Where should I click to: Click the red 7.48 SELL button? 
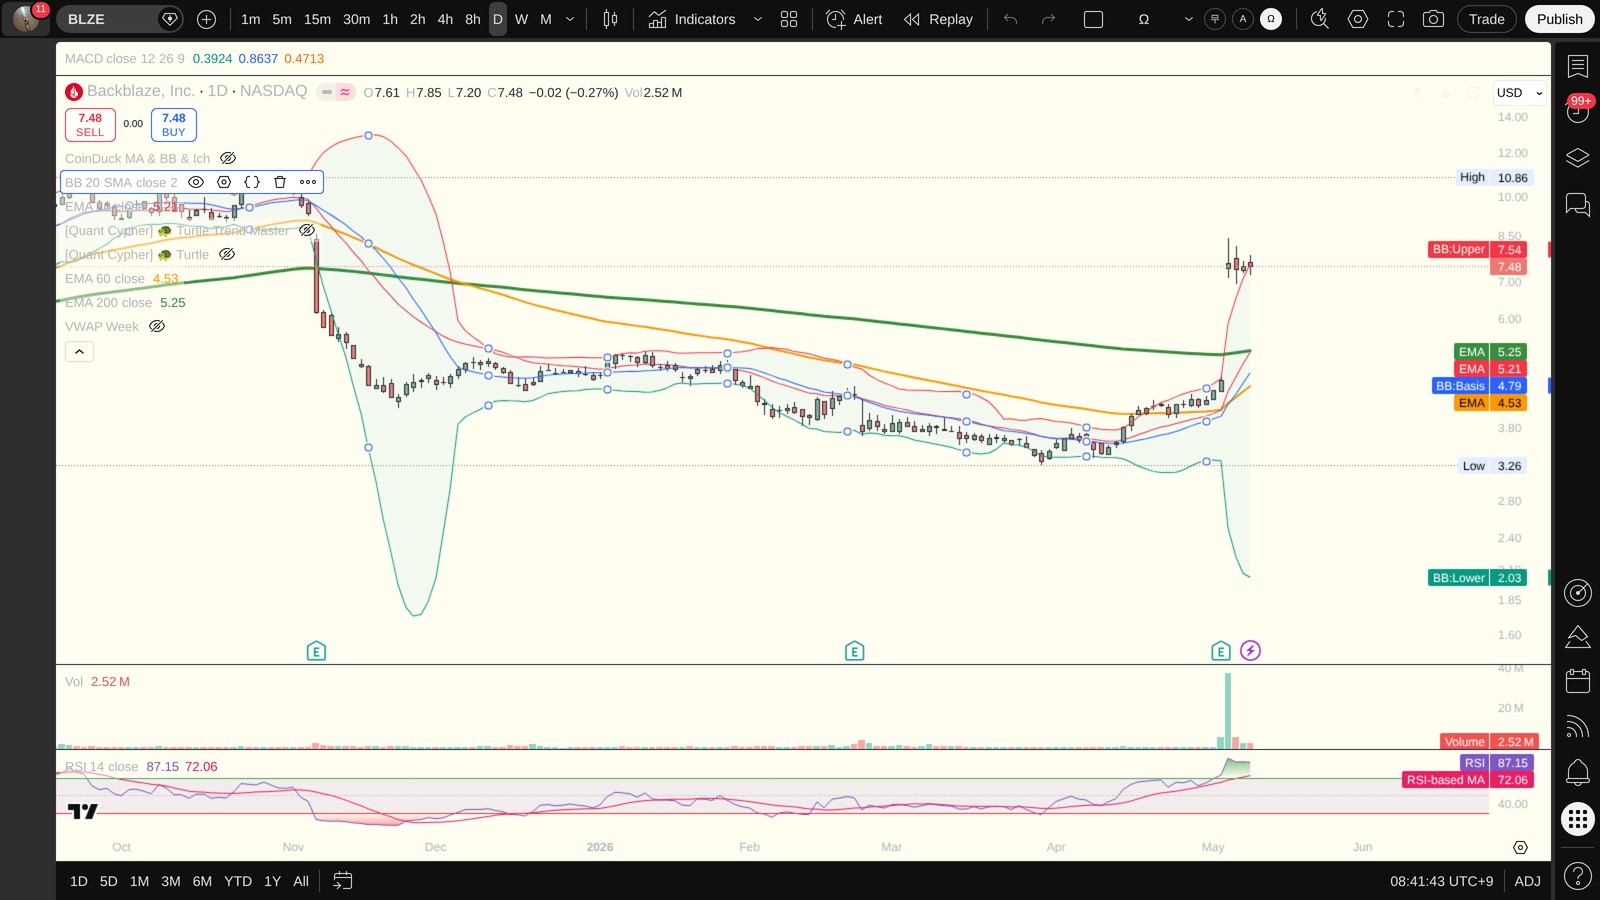pyautogui.click(x=90, y=125)
